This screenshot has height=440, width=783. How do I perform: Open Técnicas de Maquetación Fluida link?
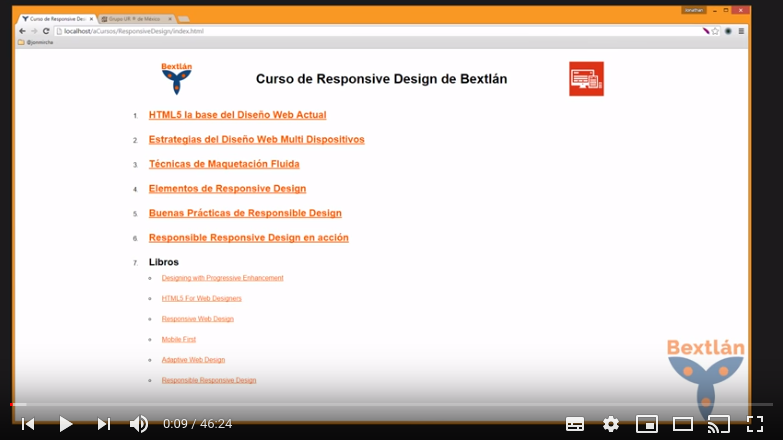[224, 164]
